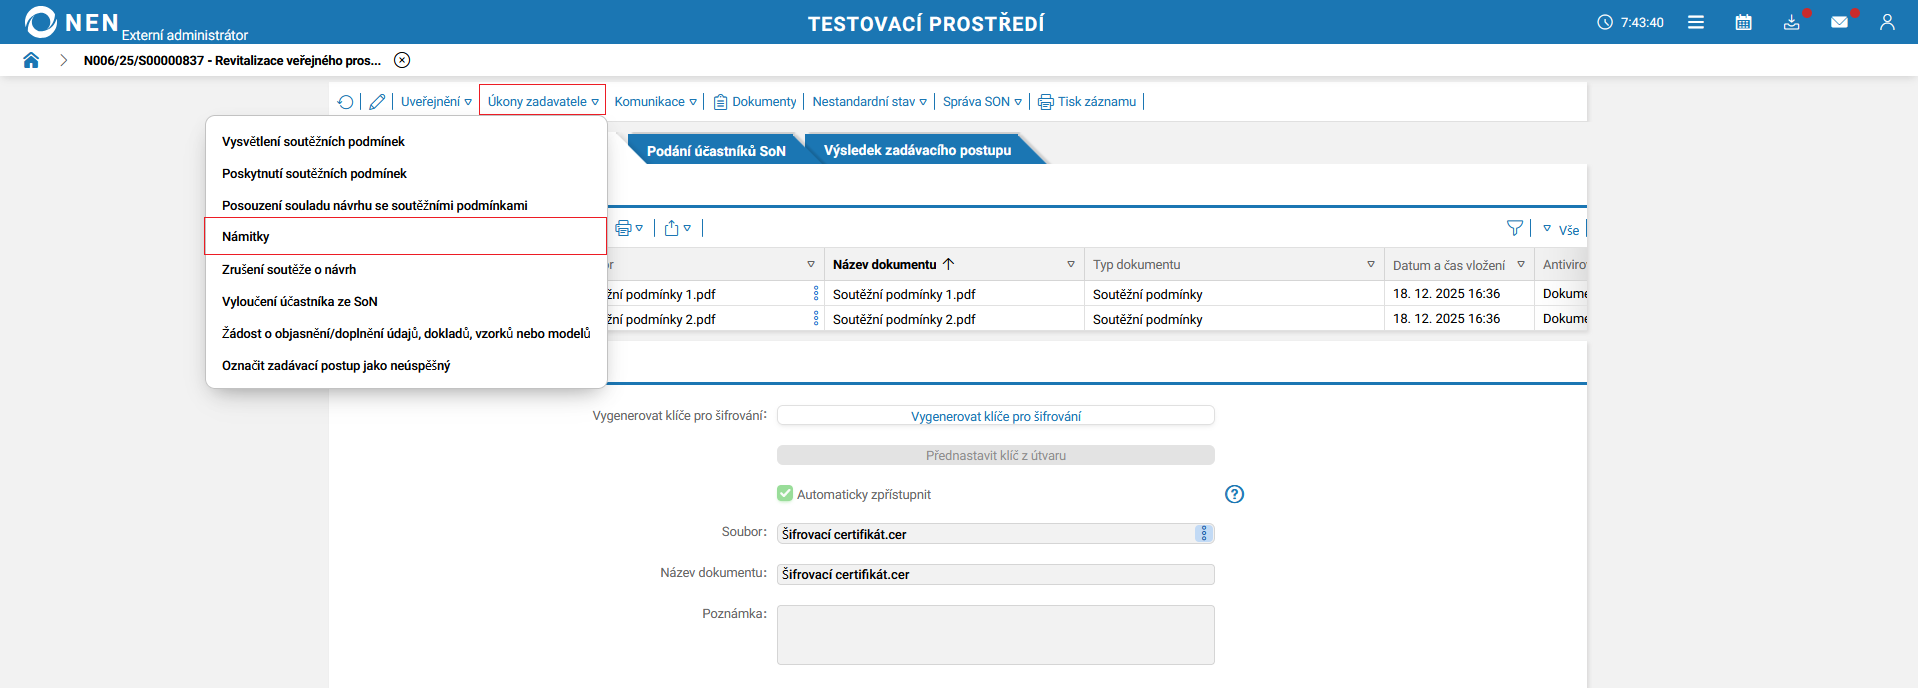Click the refresh record icon
1918x688 pixels.
click(345, 102)
